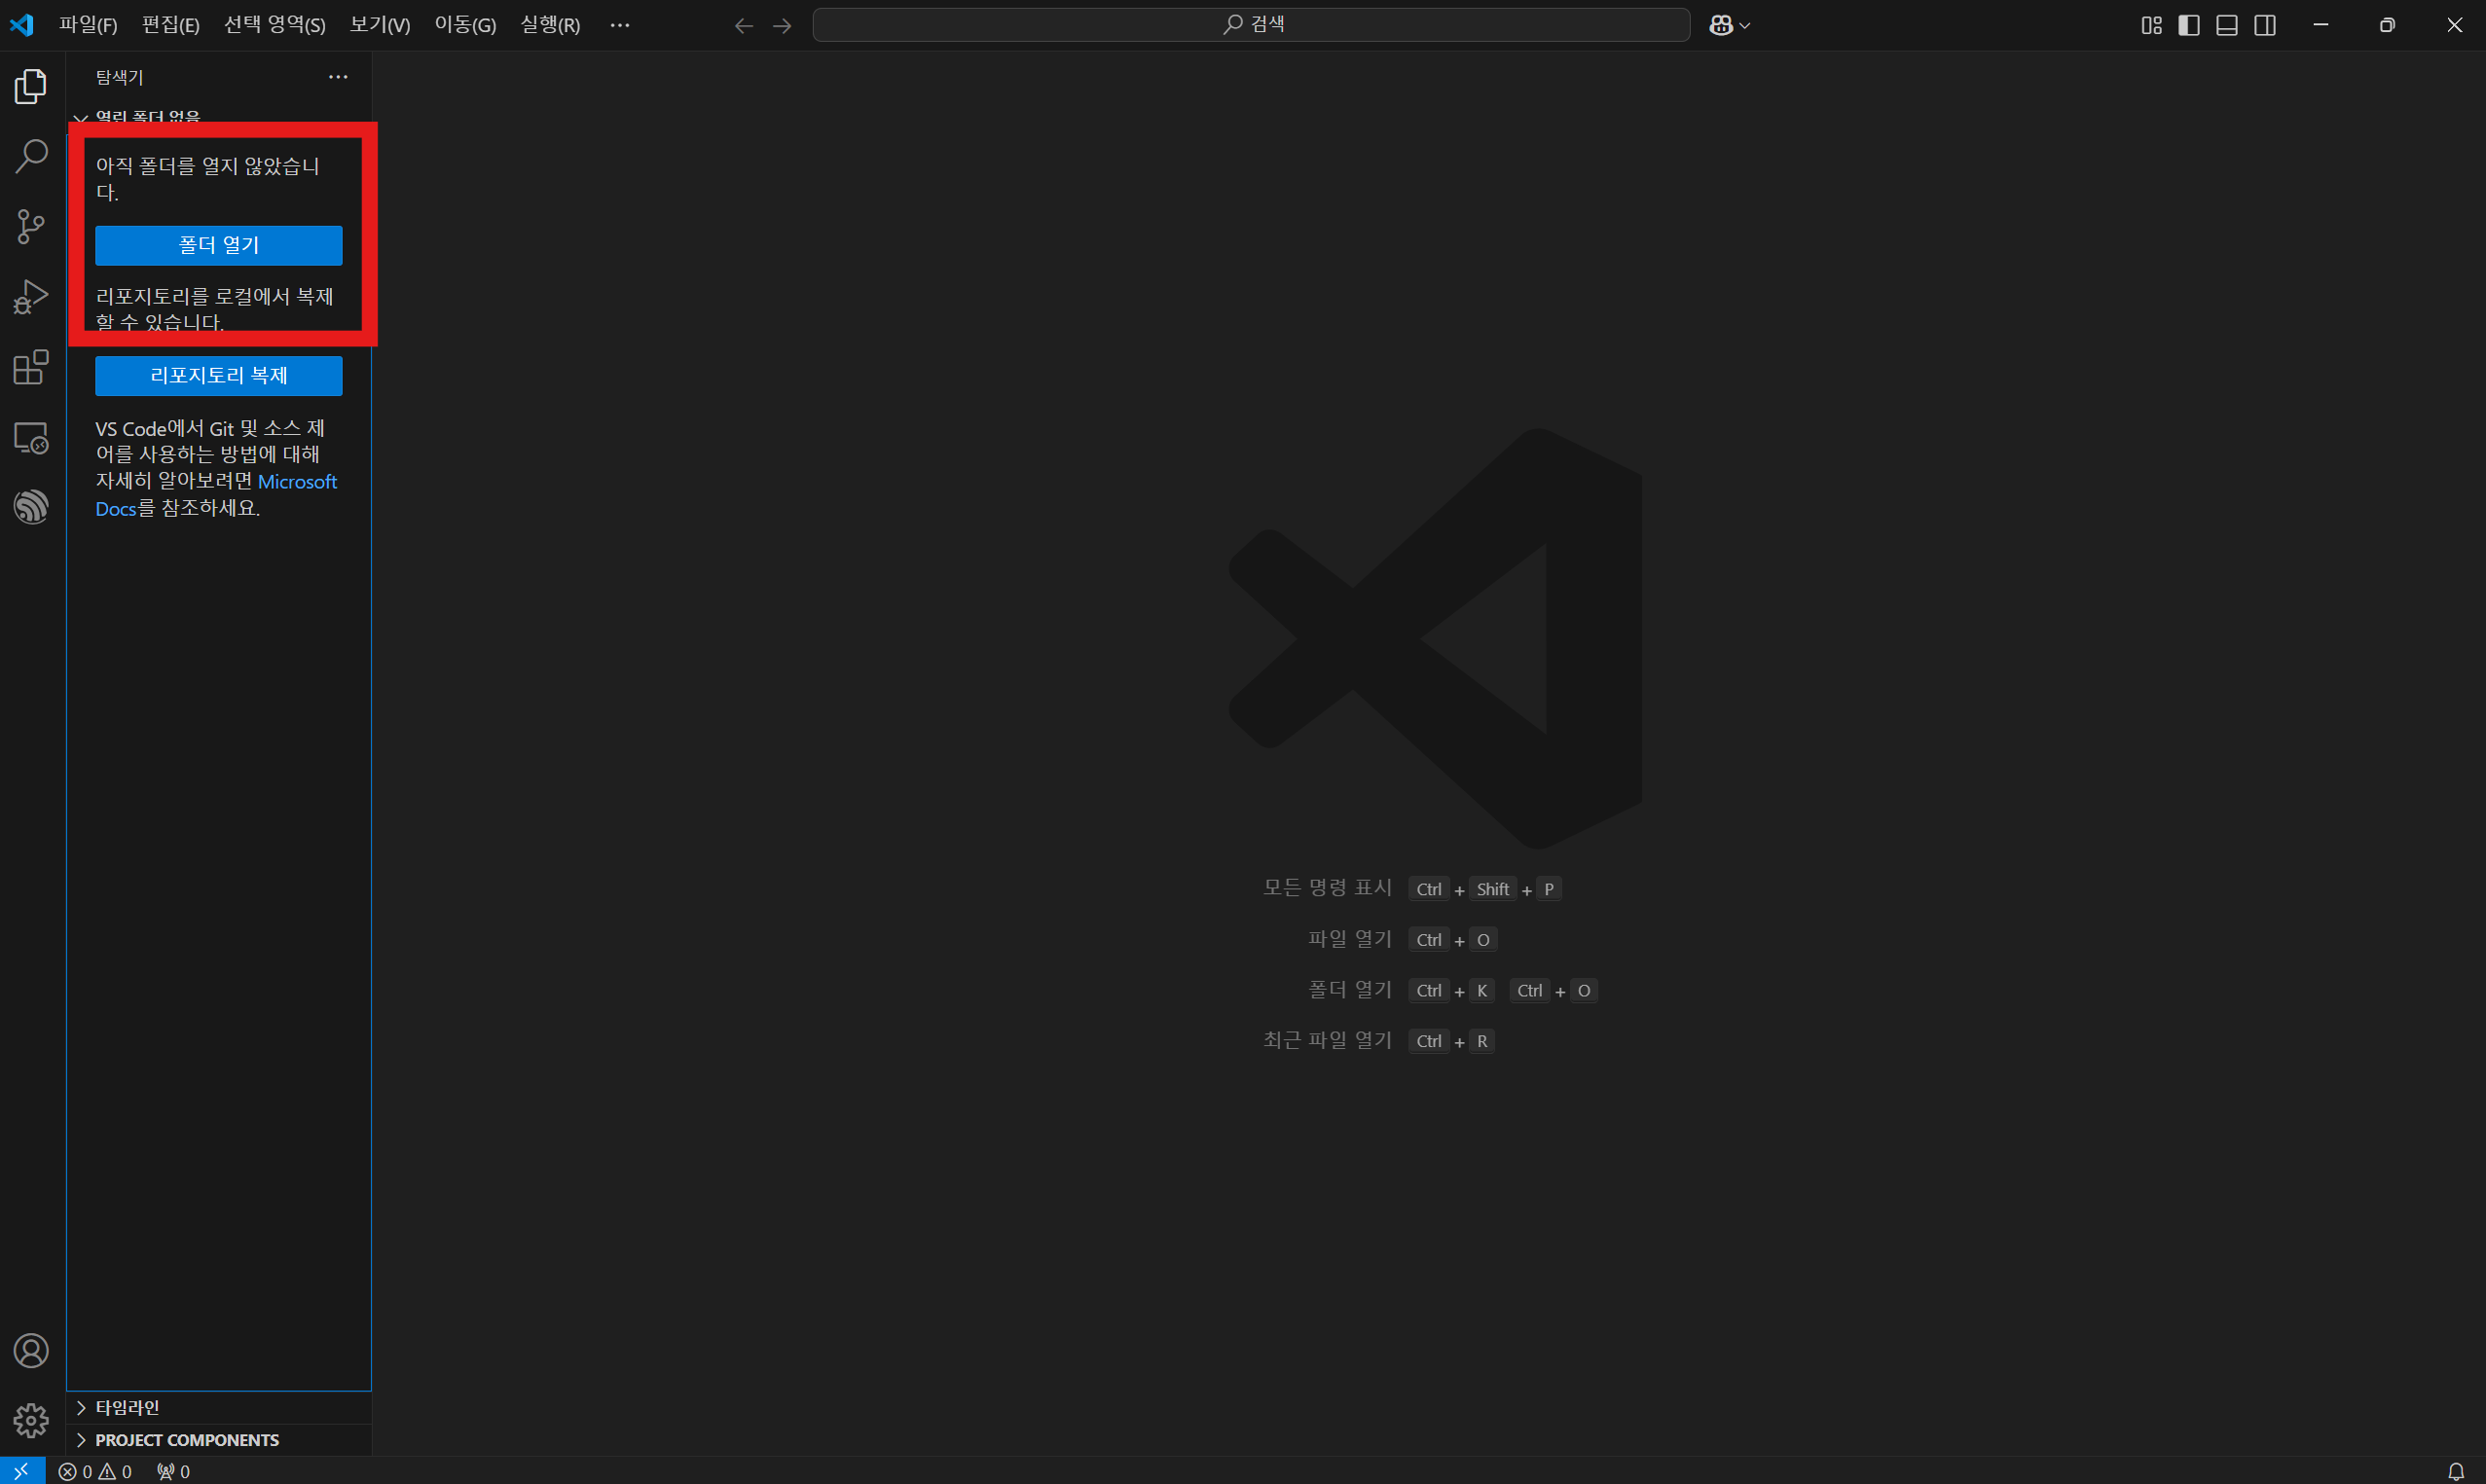Expand the 타임라인 section

point(126,1407)
